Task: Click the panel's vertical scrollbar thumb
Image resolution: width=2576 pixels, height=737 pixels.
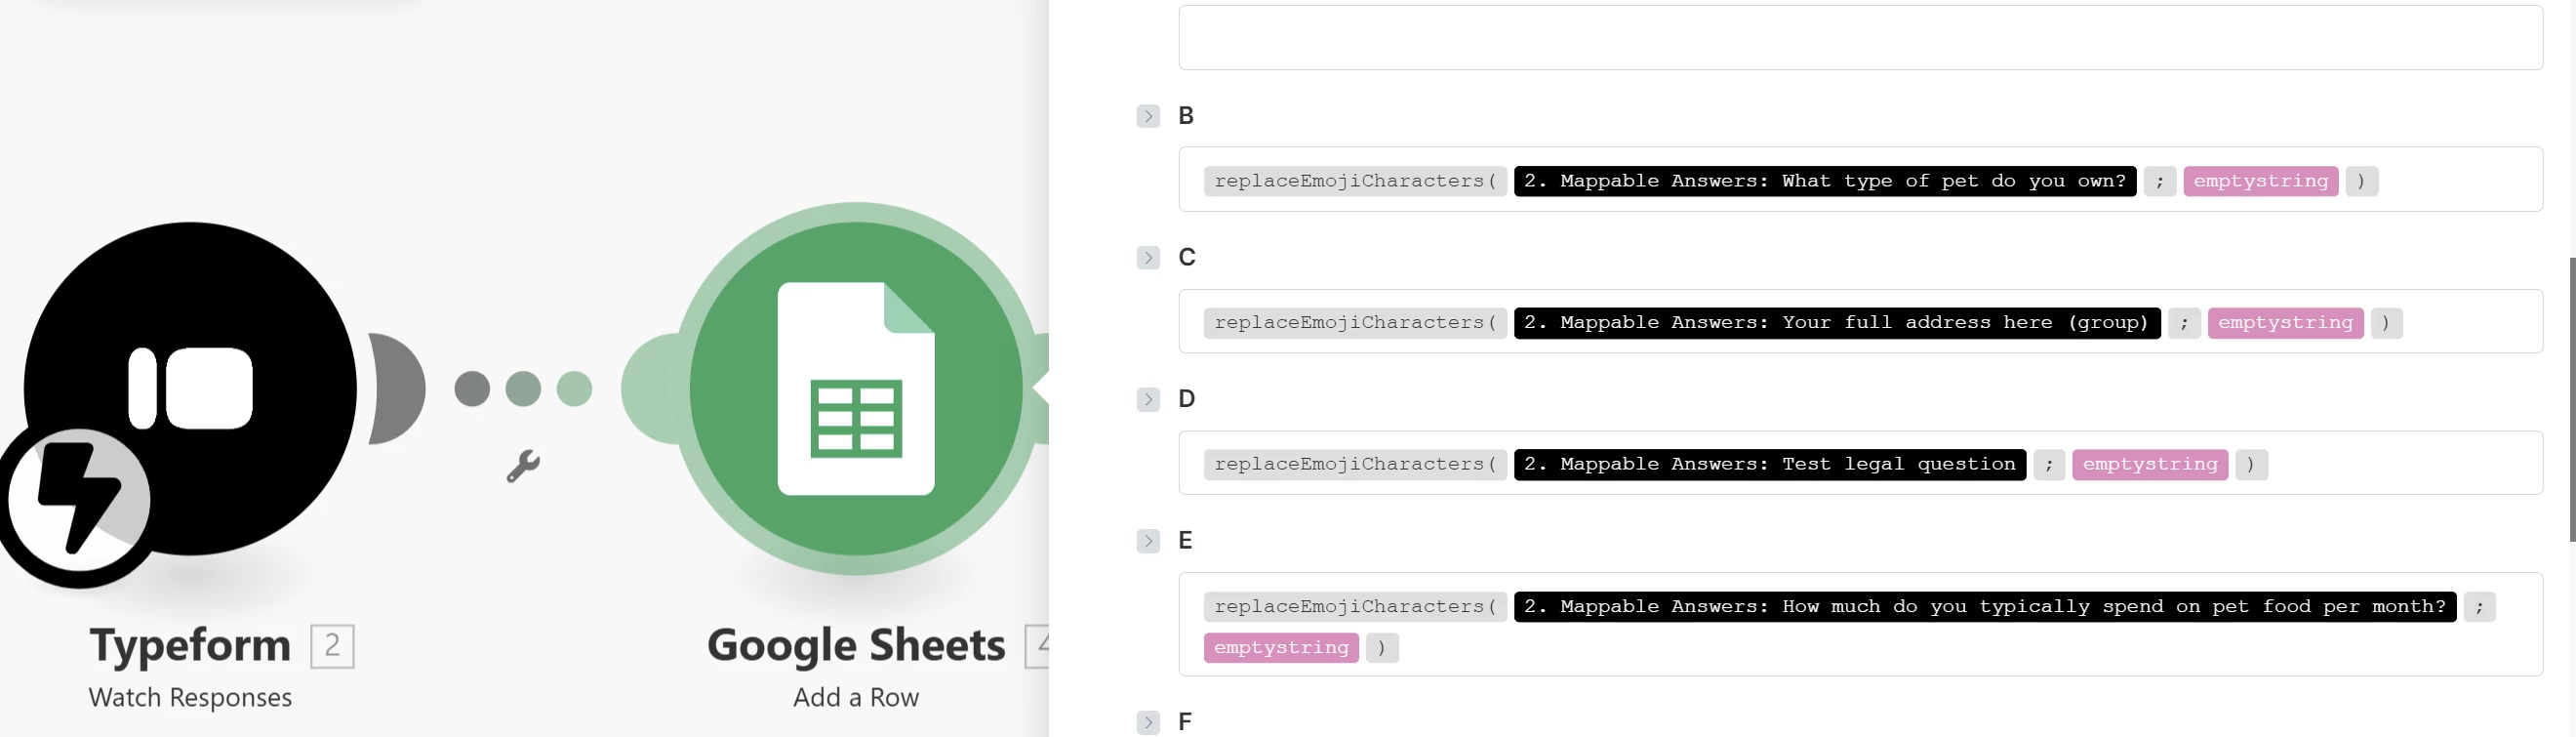Action: [2571, 400]
